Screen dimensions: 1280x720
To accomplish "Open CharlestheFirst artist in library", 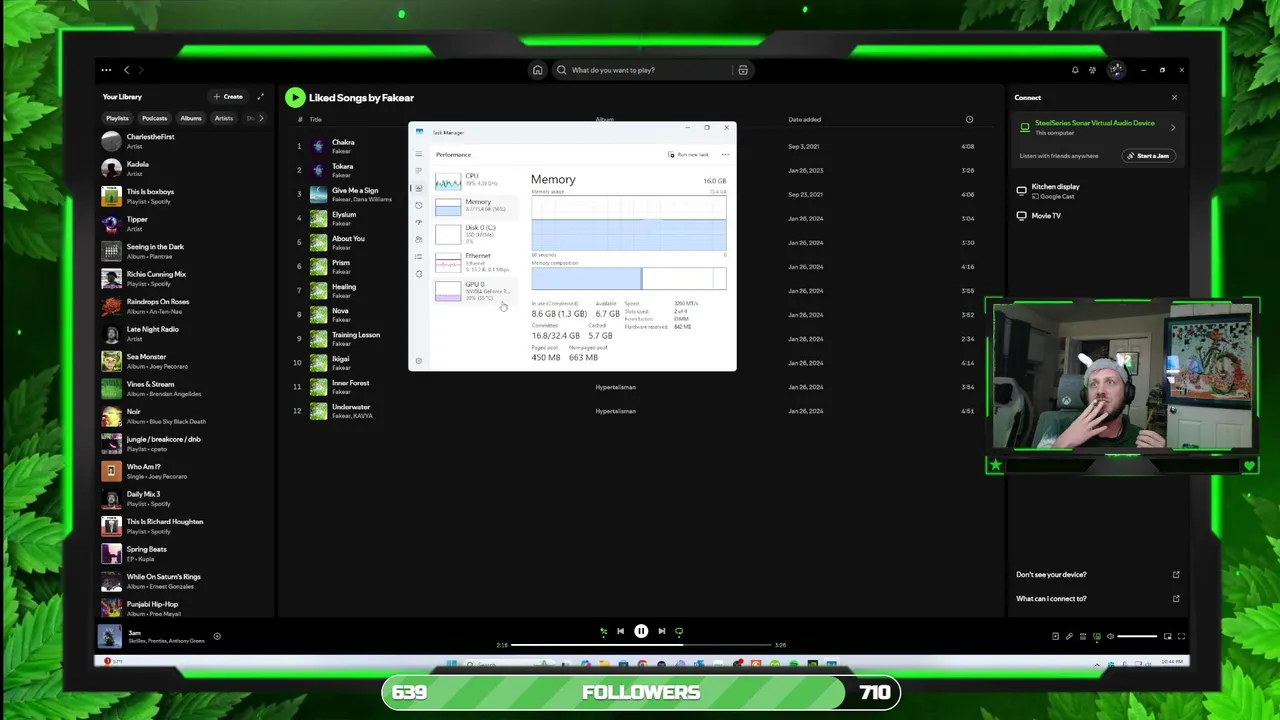I will 185,141.
